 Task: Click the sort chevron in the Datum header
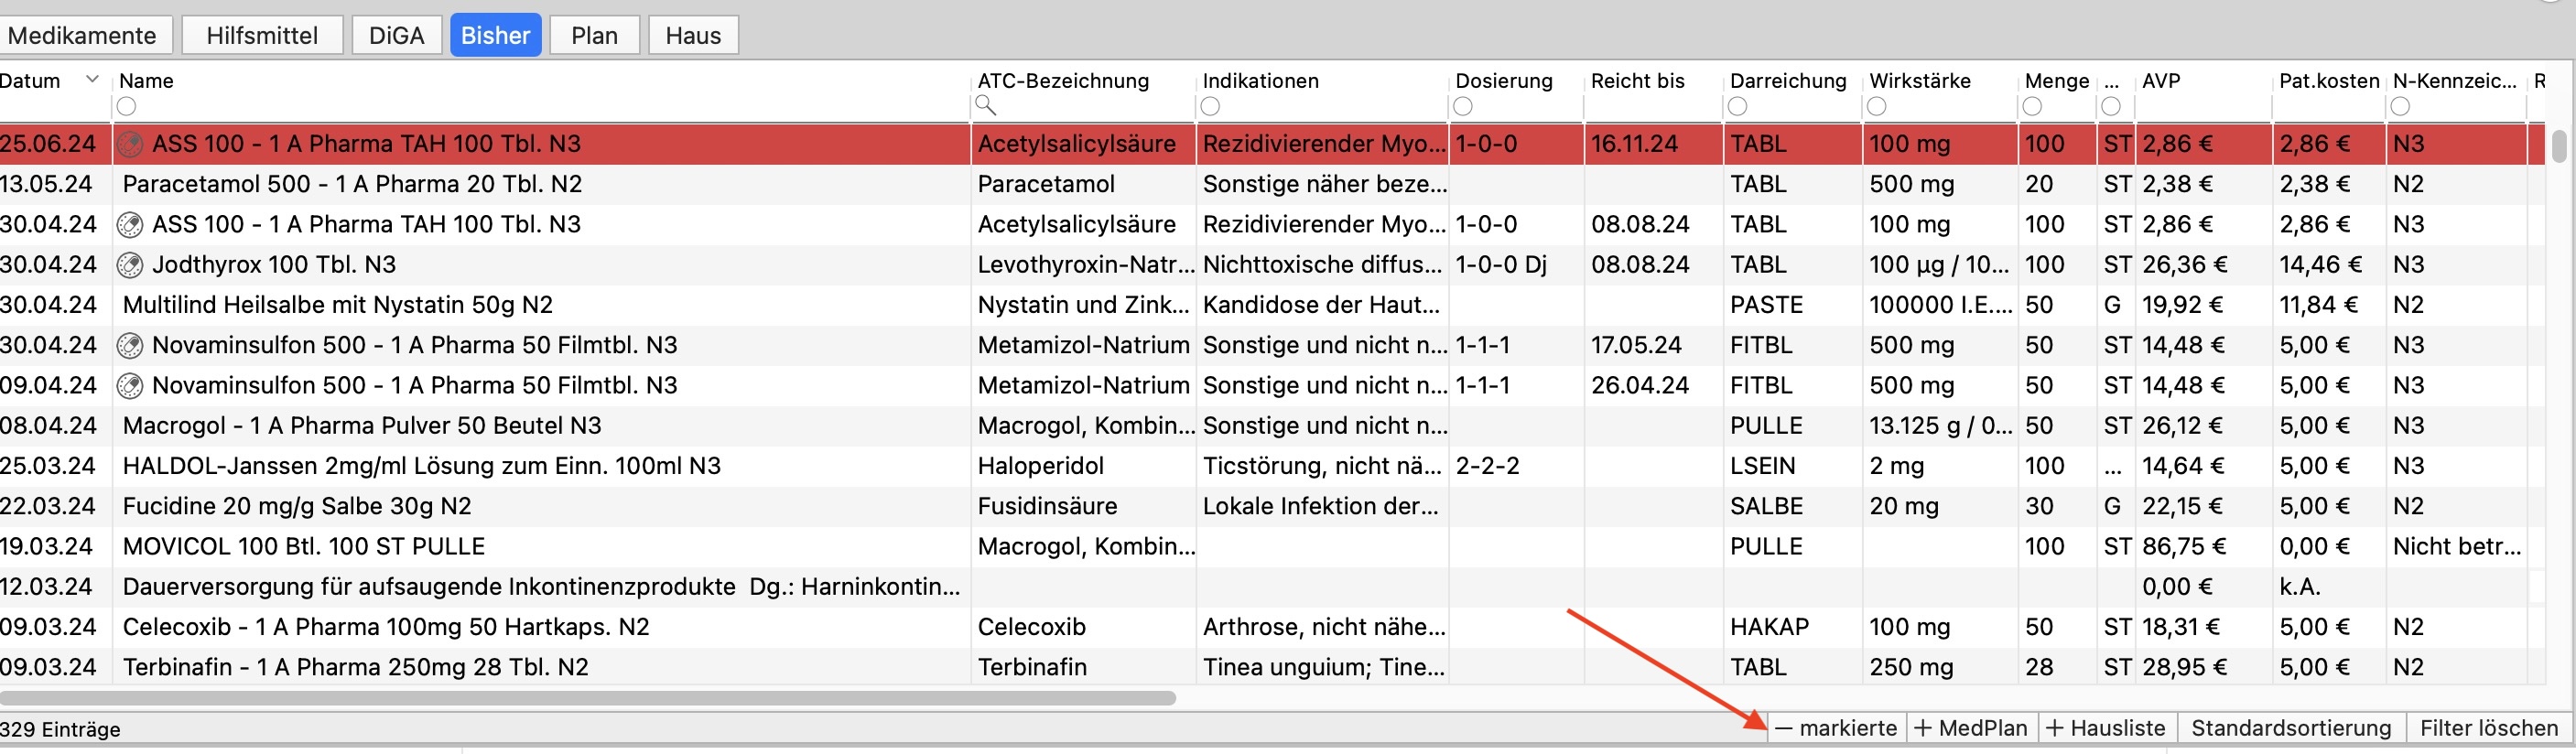click(92, 79)
